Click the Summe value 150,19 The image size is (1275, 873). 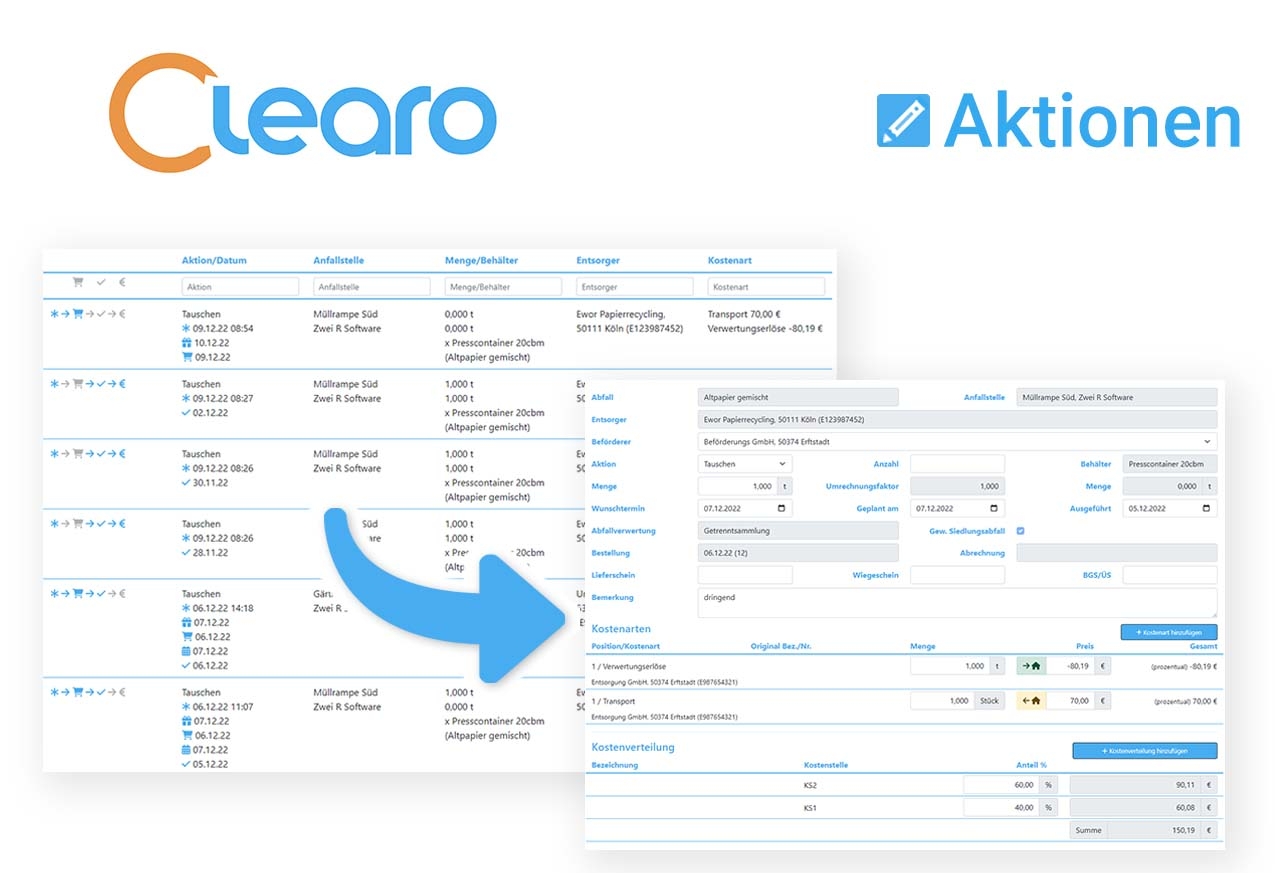1154,830
